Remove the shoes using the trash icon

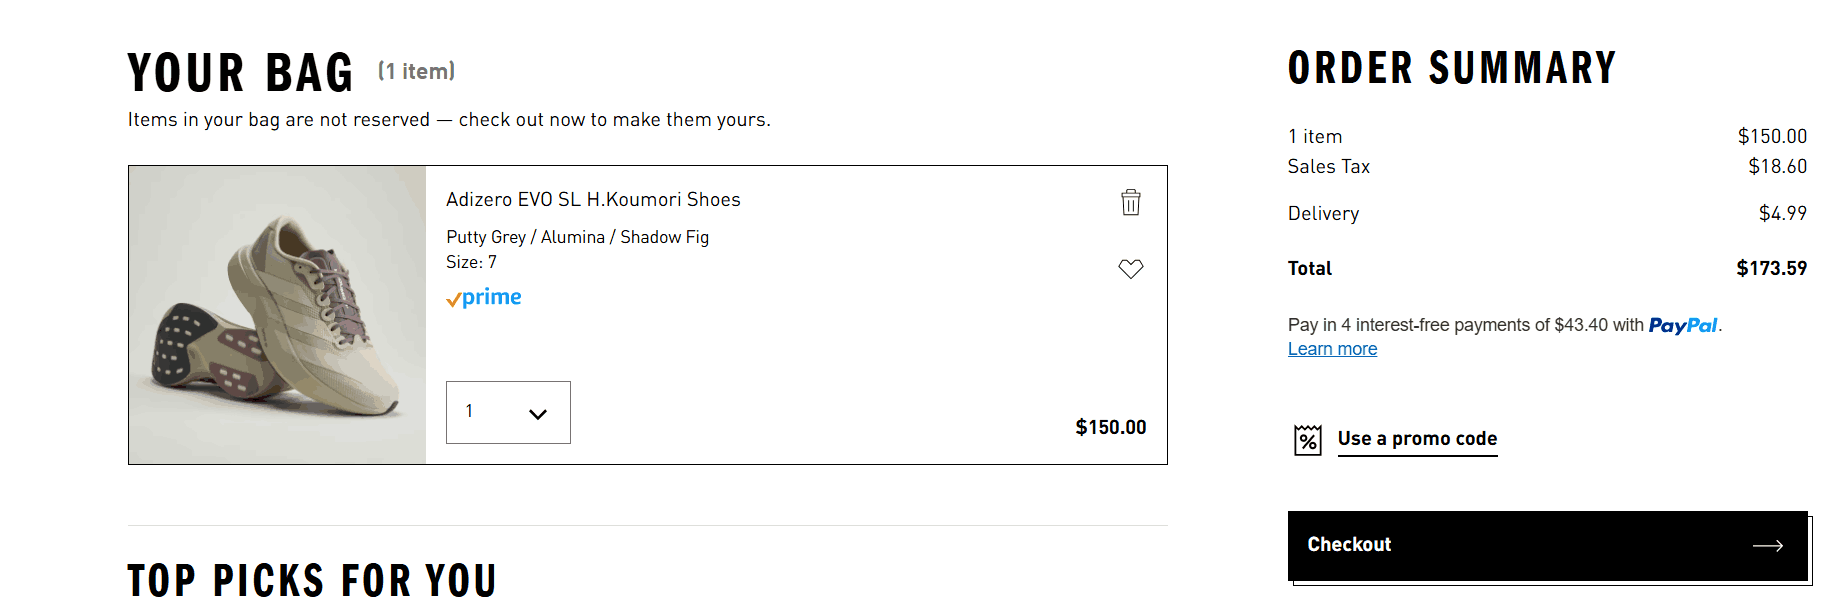click(1131, 202)
